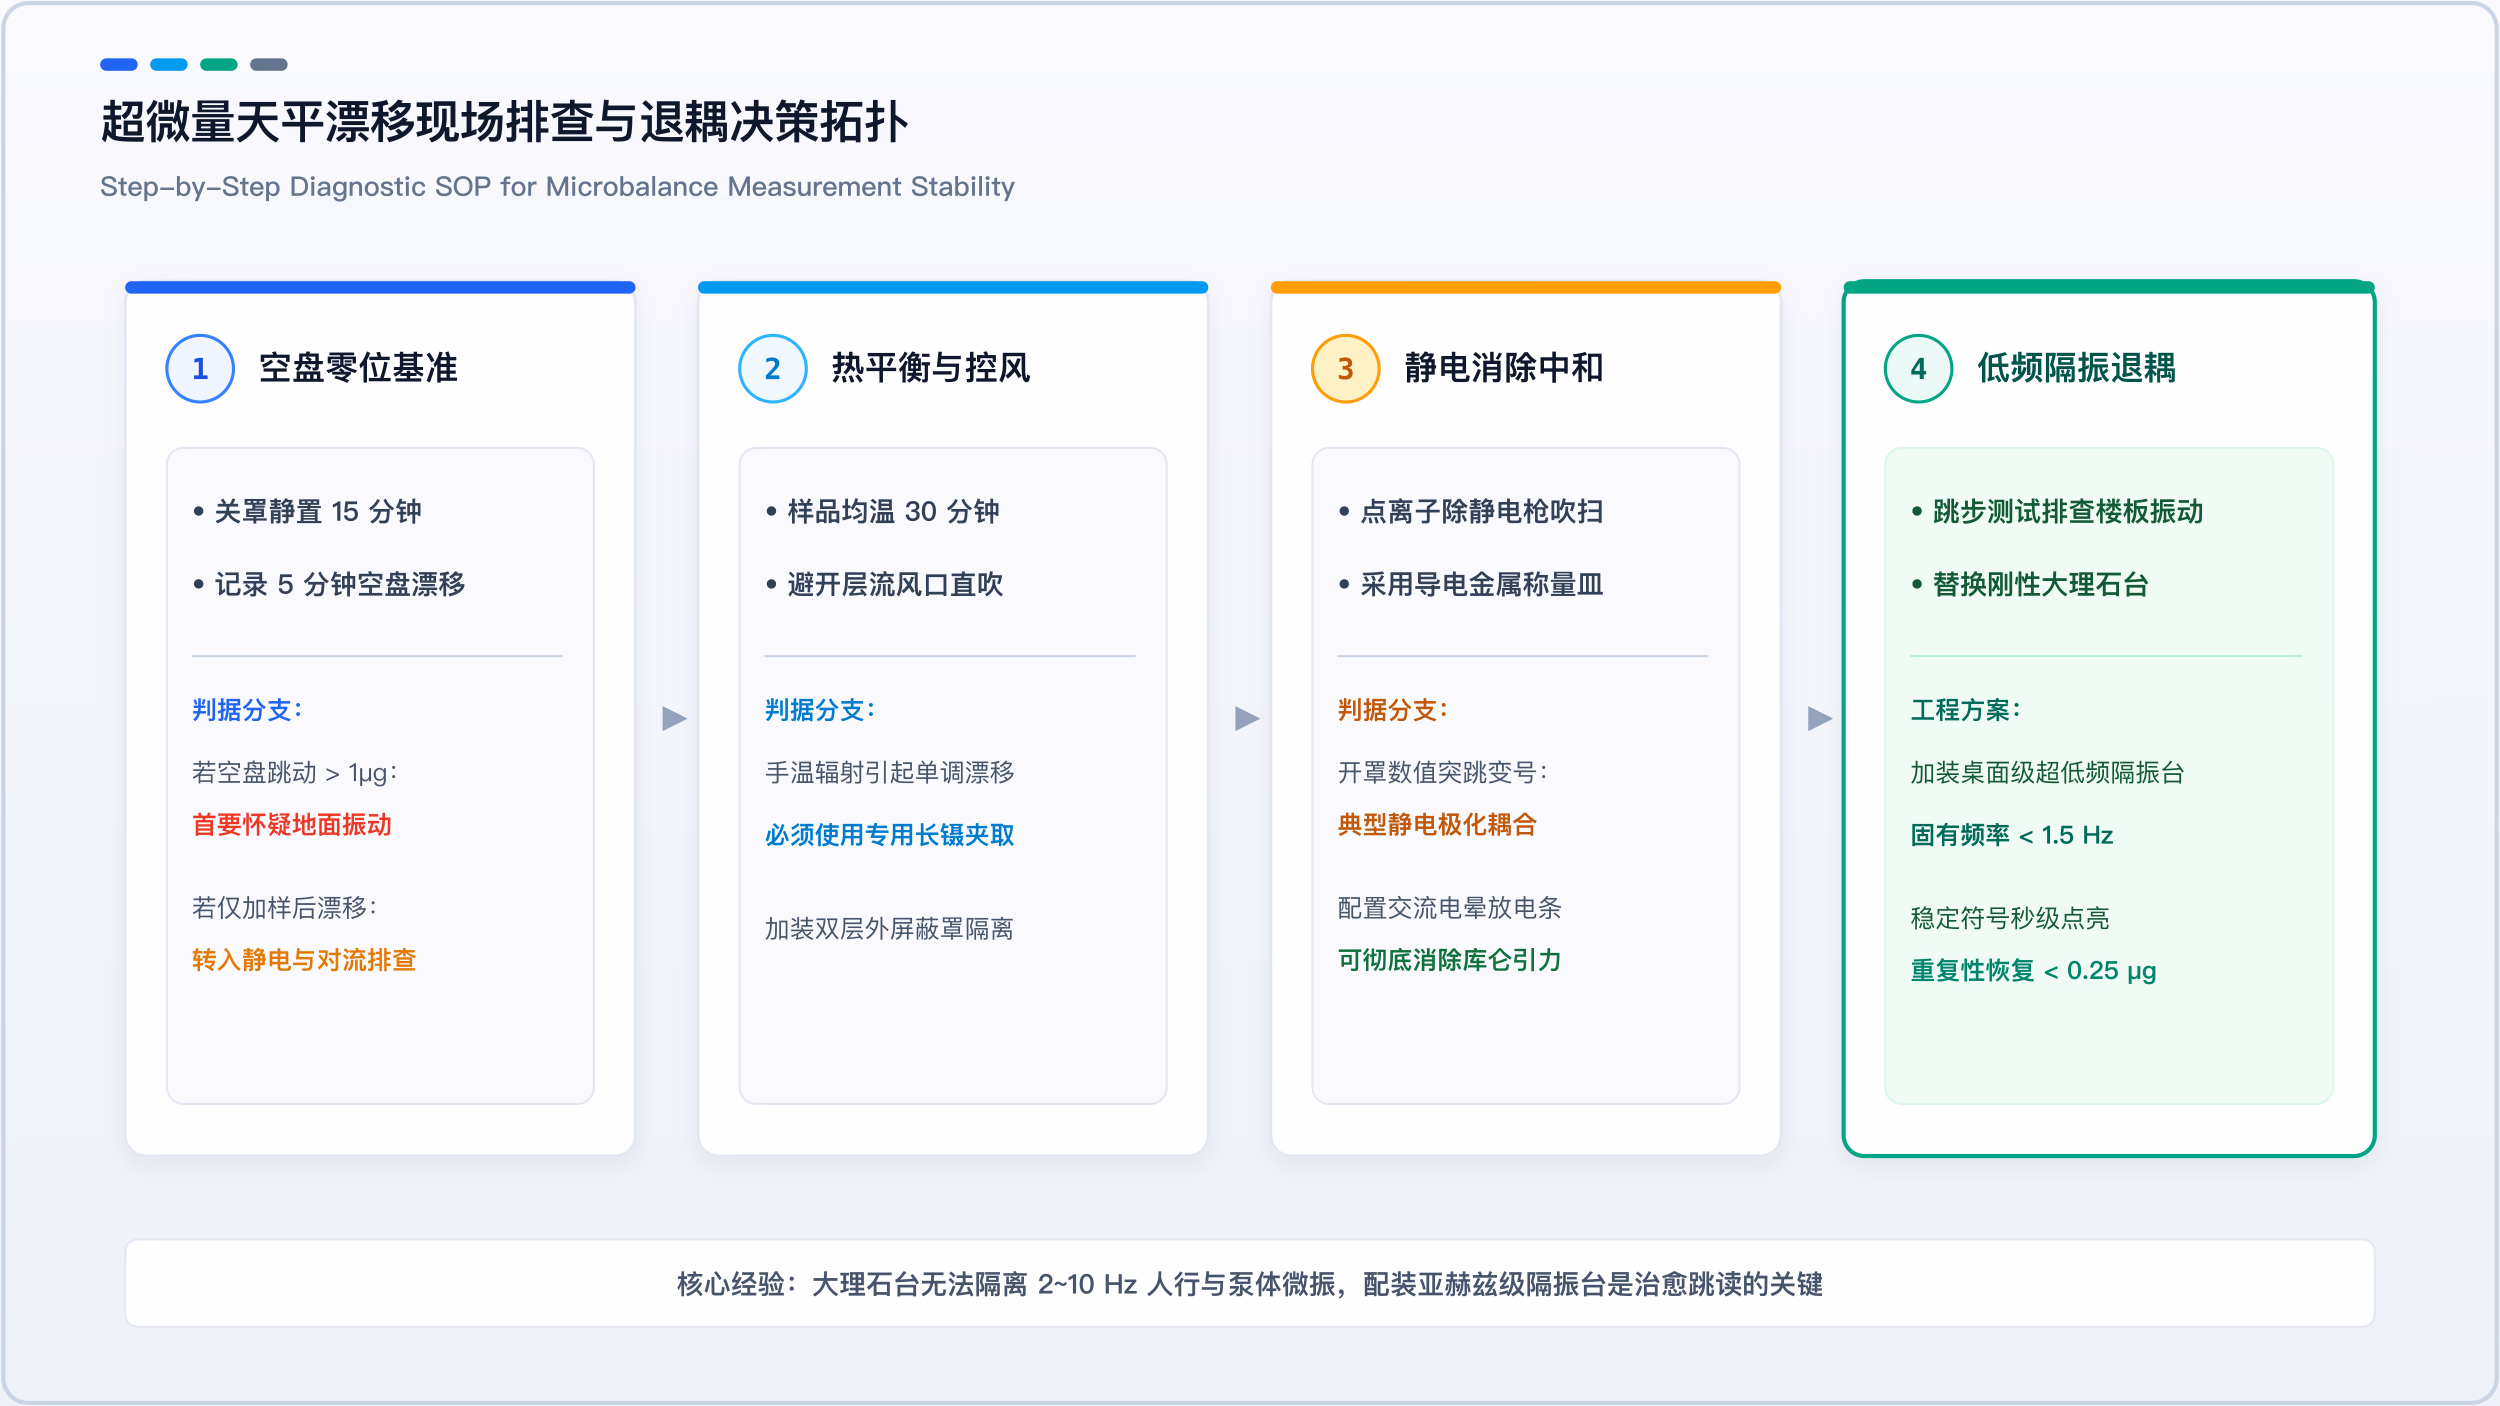Click the label 工程方案:

click(1965, 710)
